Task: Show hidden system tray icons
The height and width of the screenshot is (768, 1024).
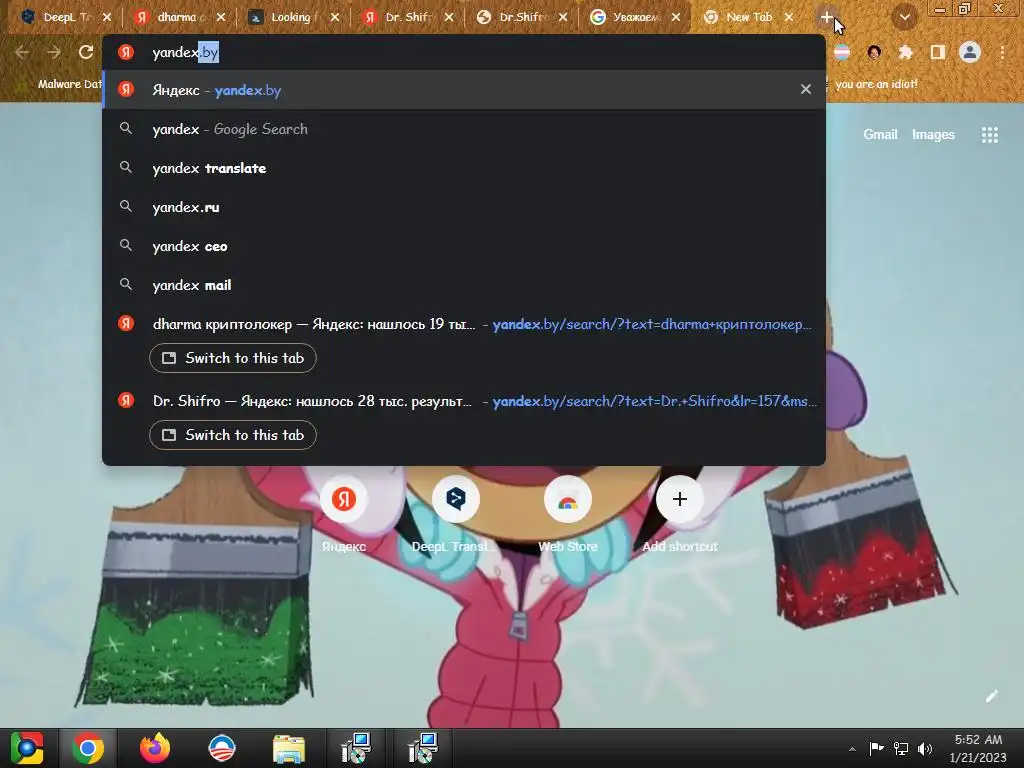Action: click(x=852, y=749)
